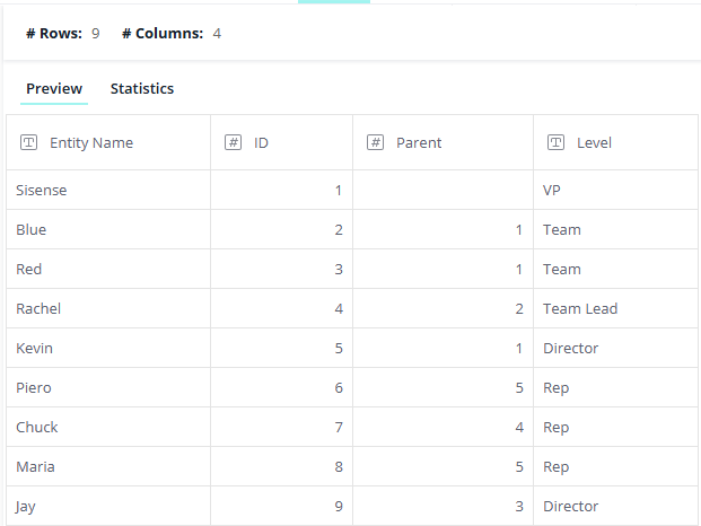Select the ID column header
701x526 pixels.
(261, 143)
